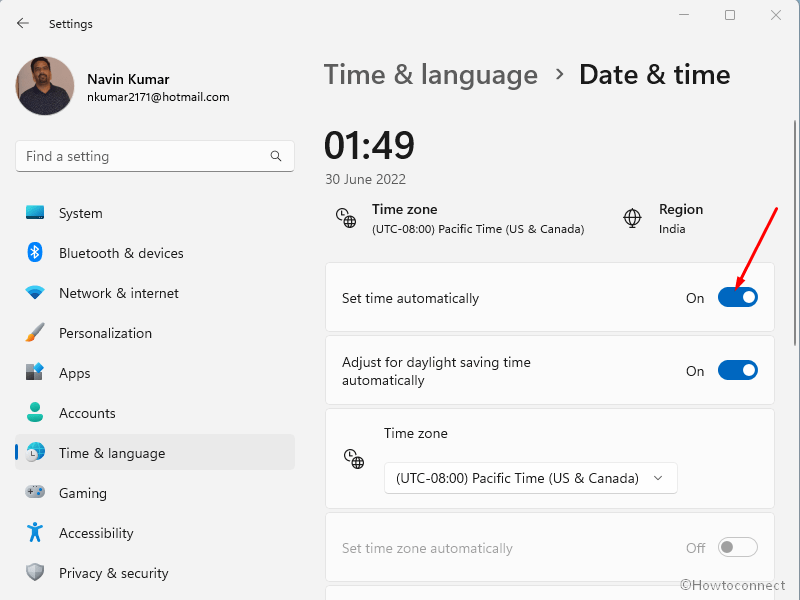800x600 pixels.
Task: Click the Accounts person icon
Action: click(35, 413)
